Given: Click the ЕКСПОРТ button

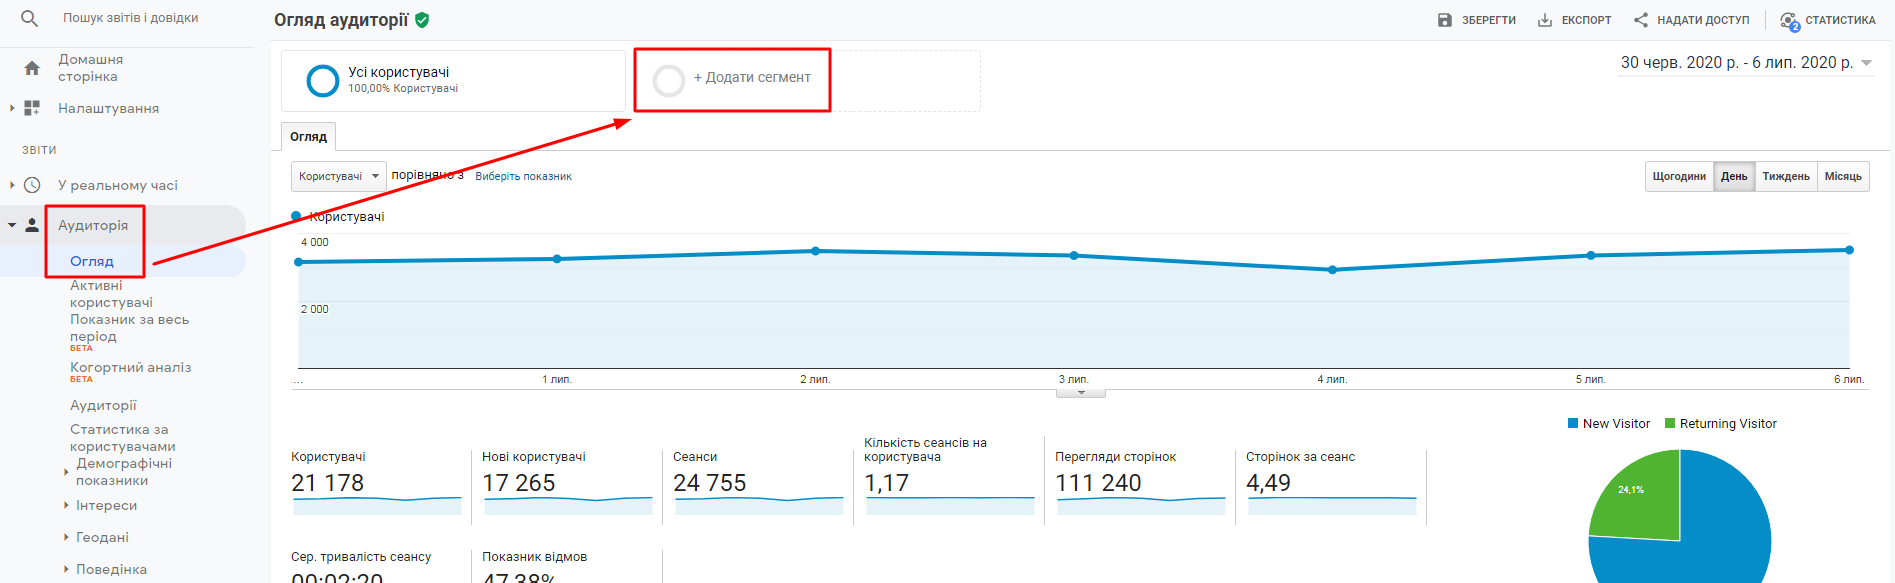Looking at the screenshot, I should (1575, 20).
